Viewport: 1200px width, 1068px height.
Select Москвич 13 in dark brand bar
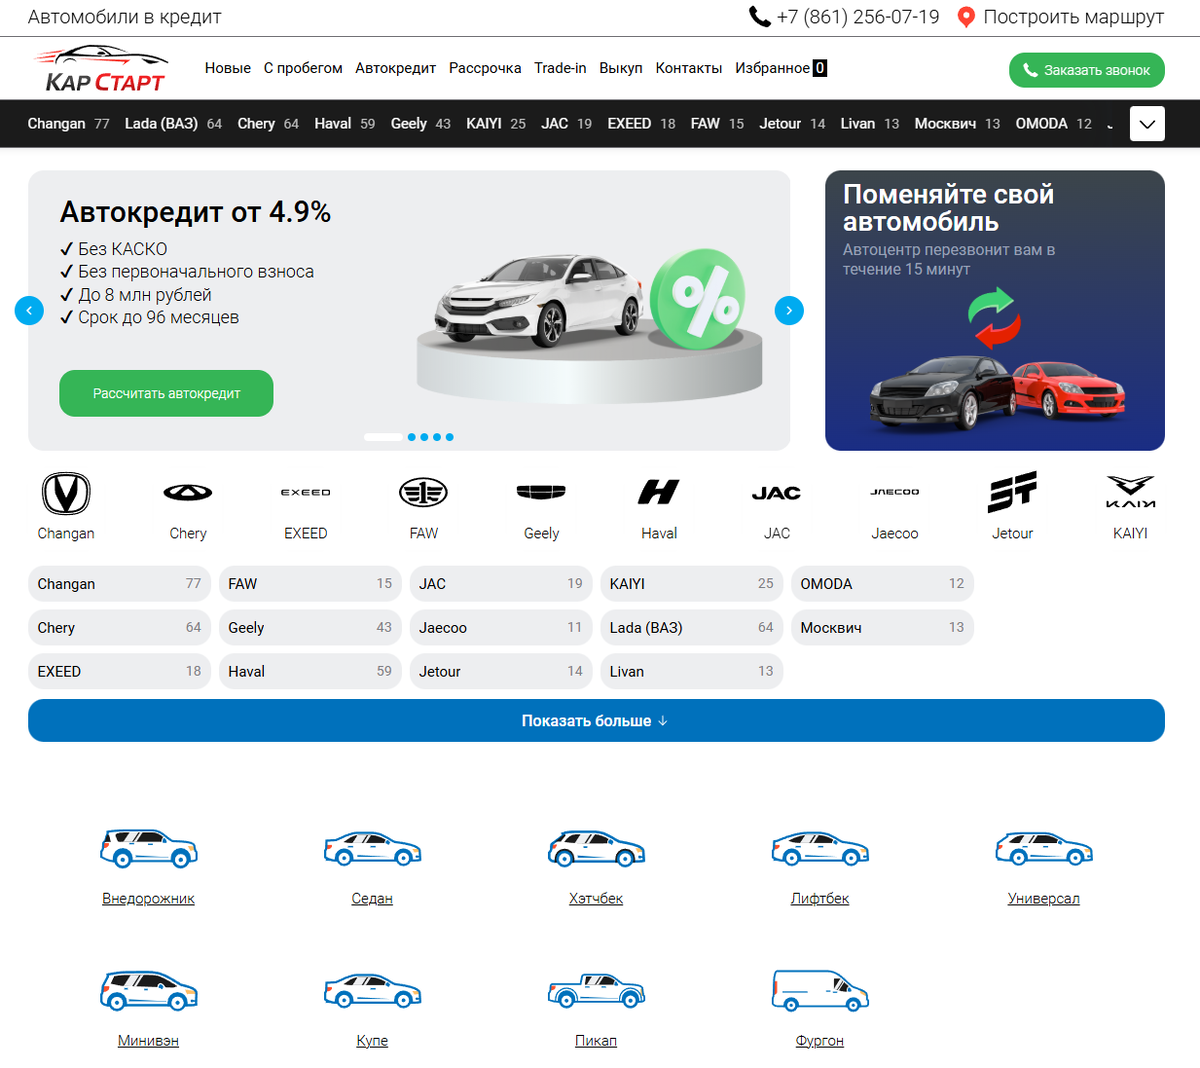957,124
